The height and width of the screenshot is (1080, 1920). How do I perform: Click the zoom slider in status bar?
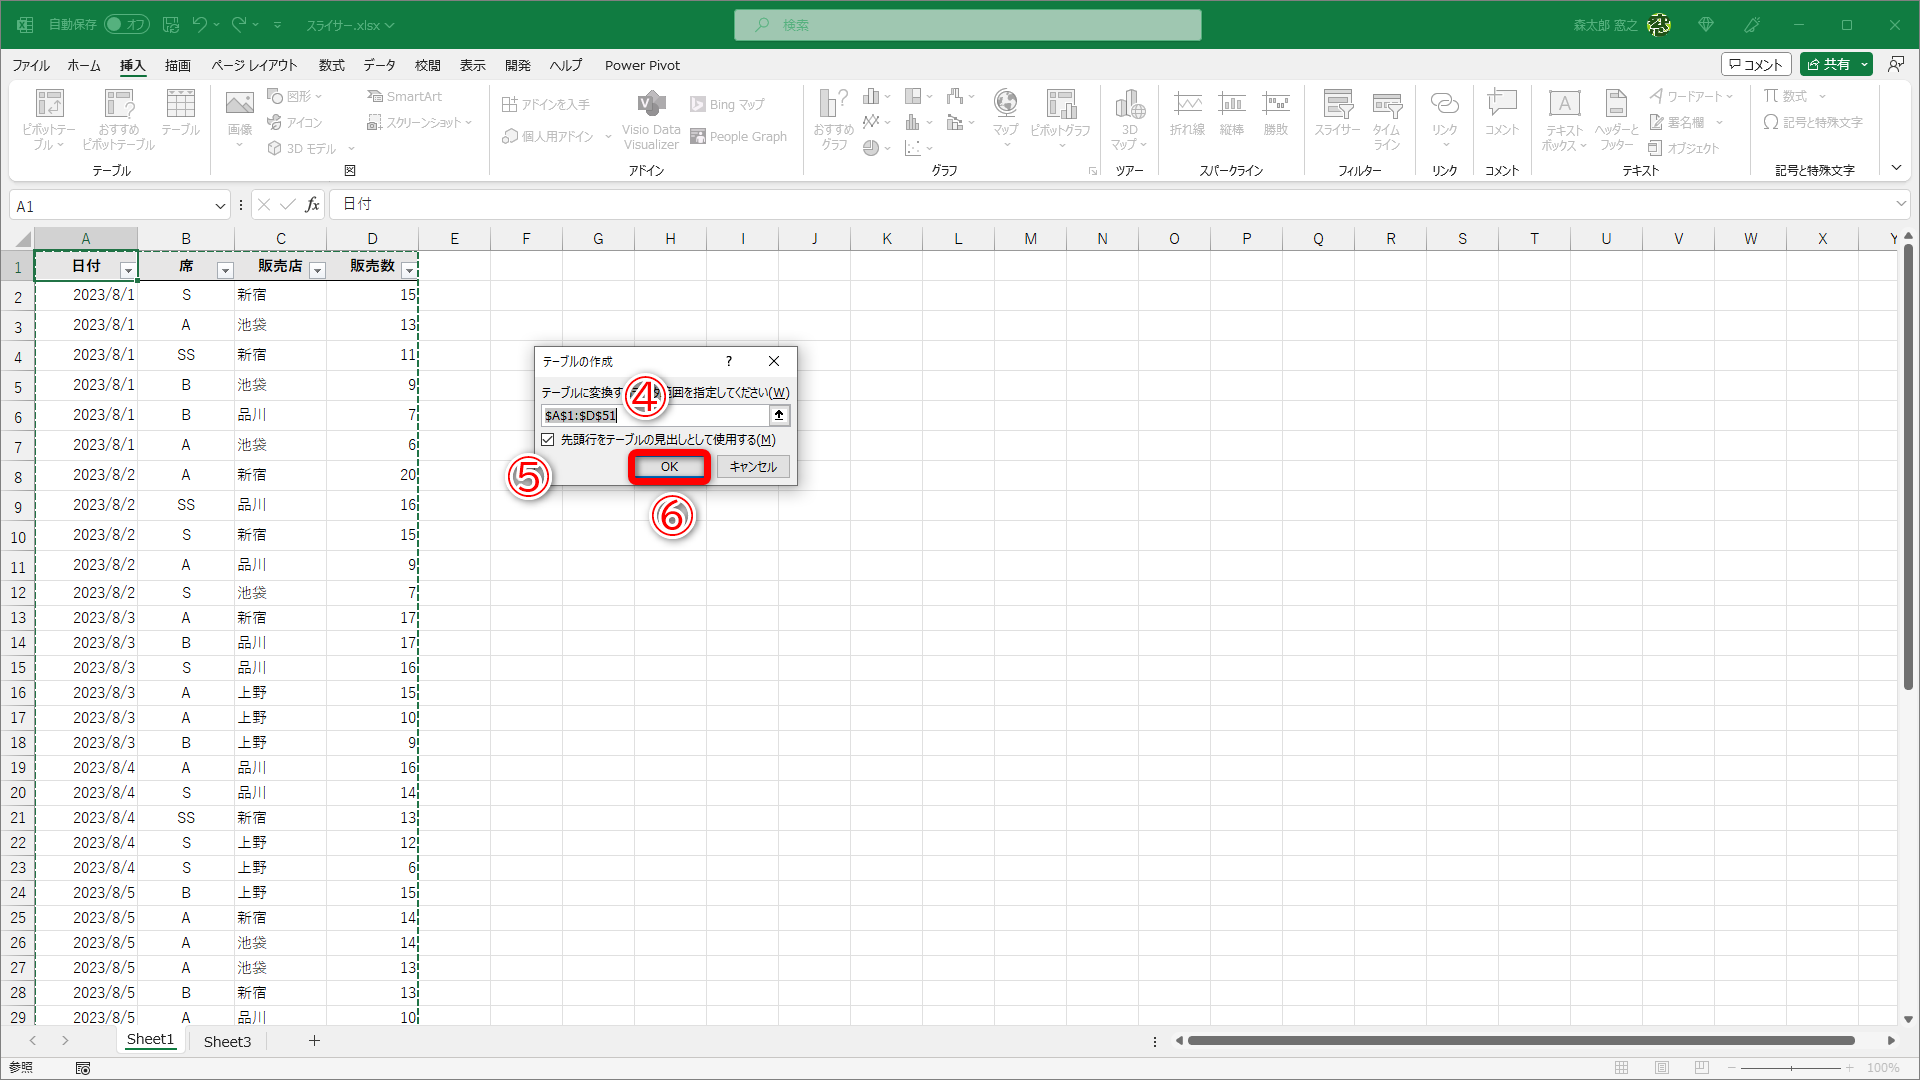(x=1790, y=1068)
